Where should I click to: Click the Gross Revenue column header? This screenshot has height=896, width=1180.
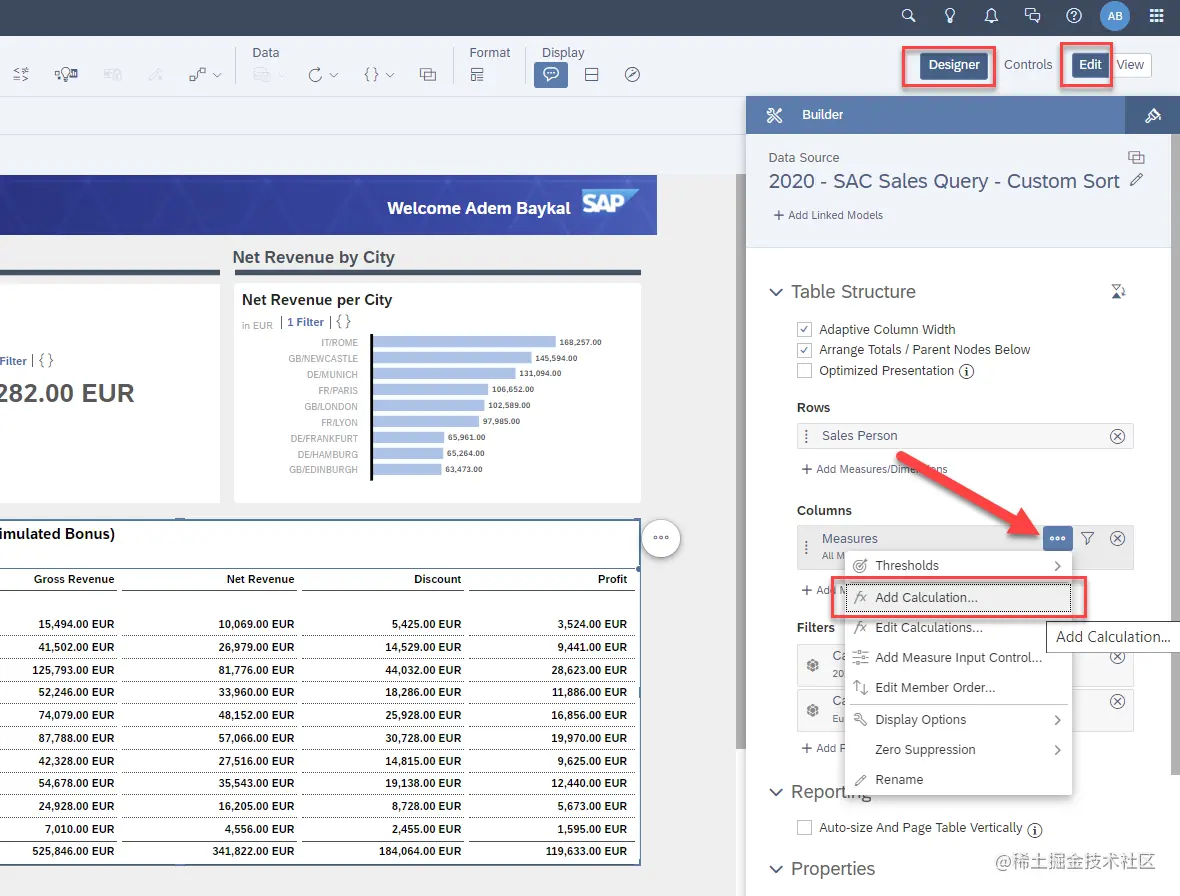coord(74,579)
